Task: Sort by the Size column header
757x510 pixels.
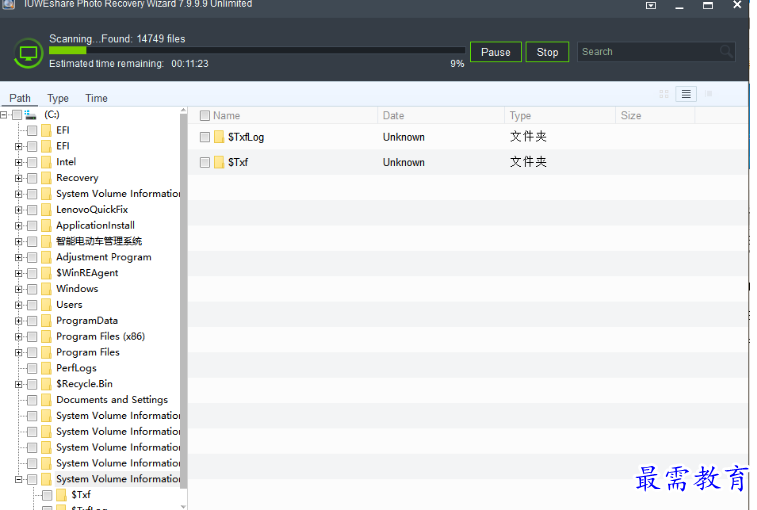Action: point(631,115)
